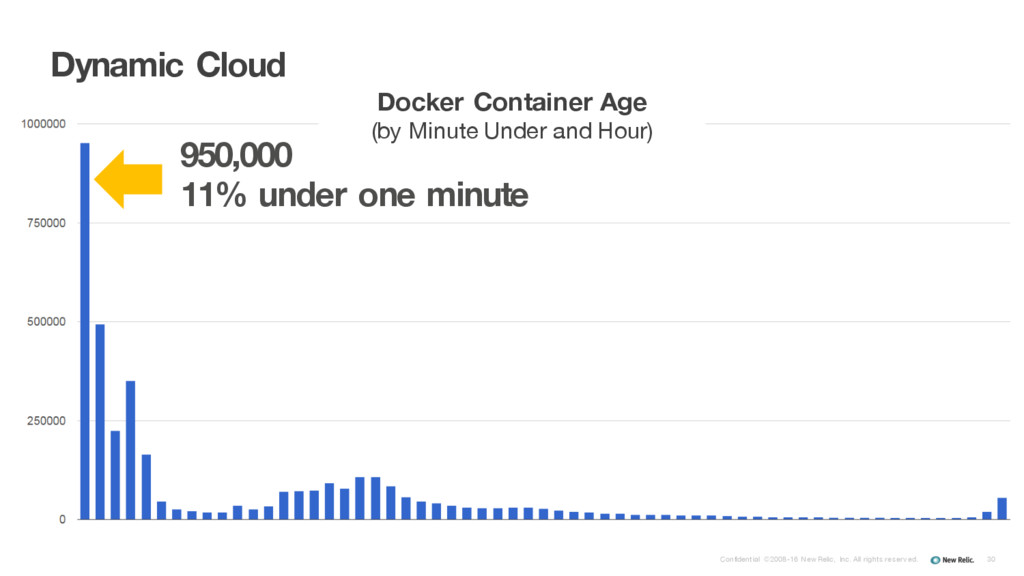1024x576 pixels.
Task: Click the 1000000 y-axis label
Action: [x=43, y=124]
